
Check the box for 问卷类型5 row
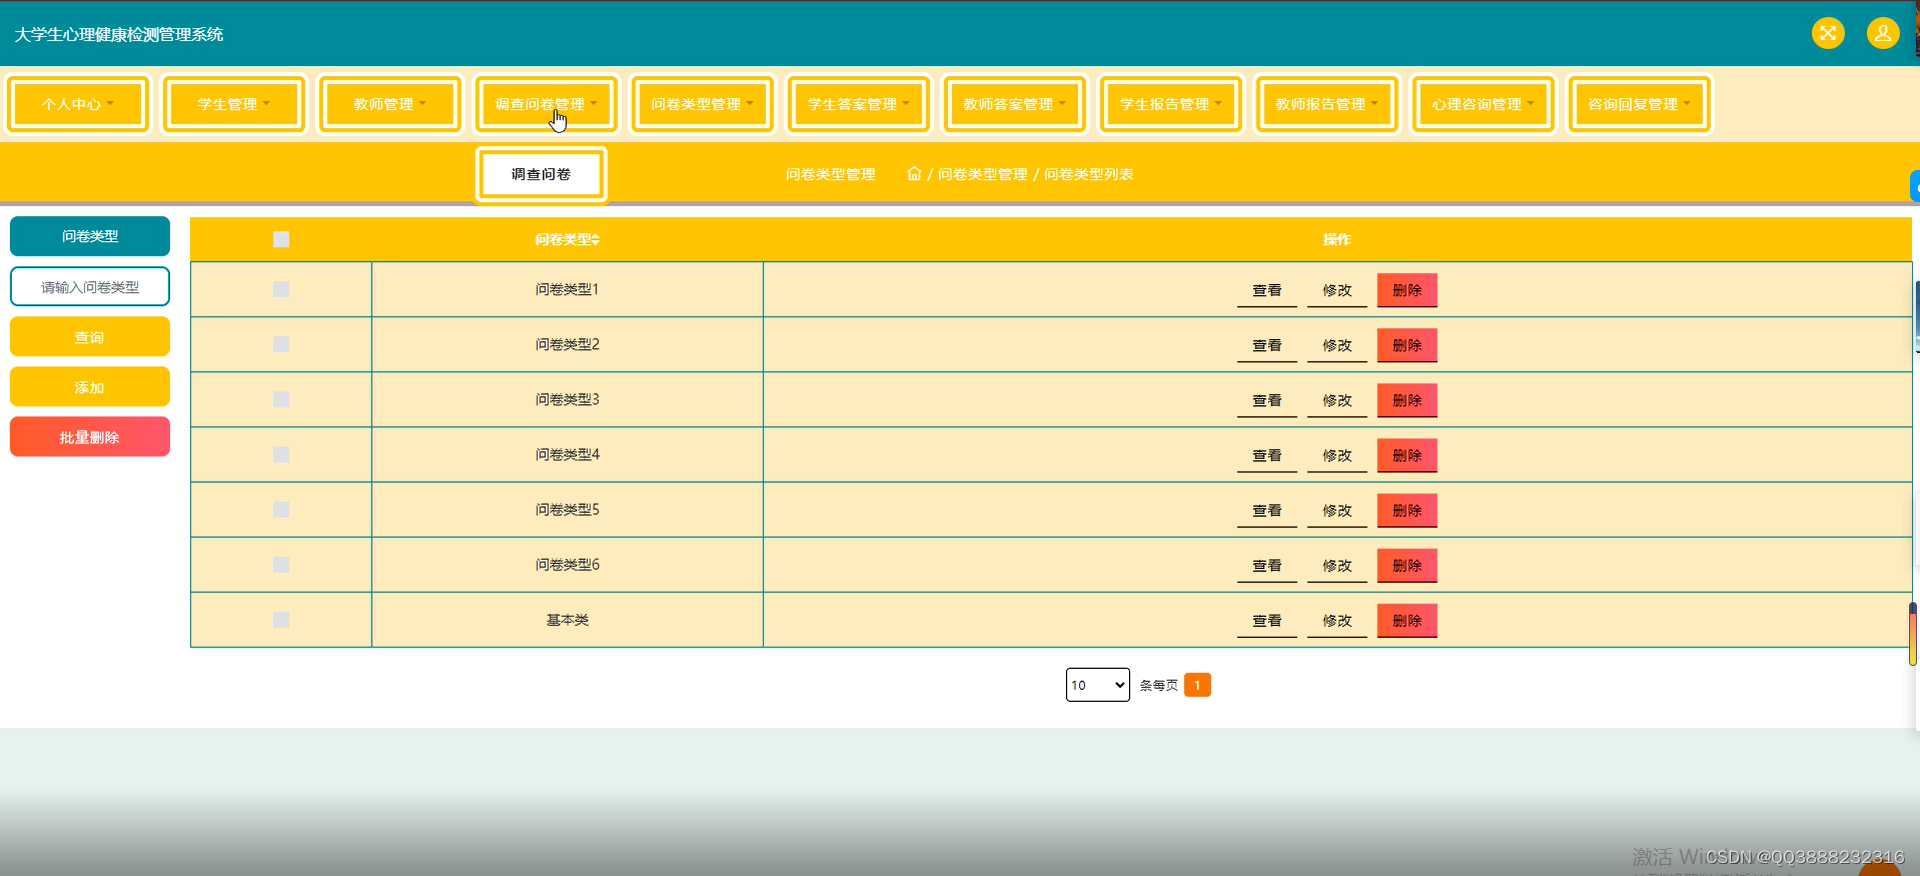coord(281,509)
